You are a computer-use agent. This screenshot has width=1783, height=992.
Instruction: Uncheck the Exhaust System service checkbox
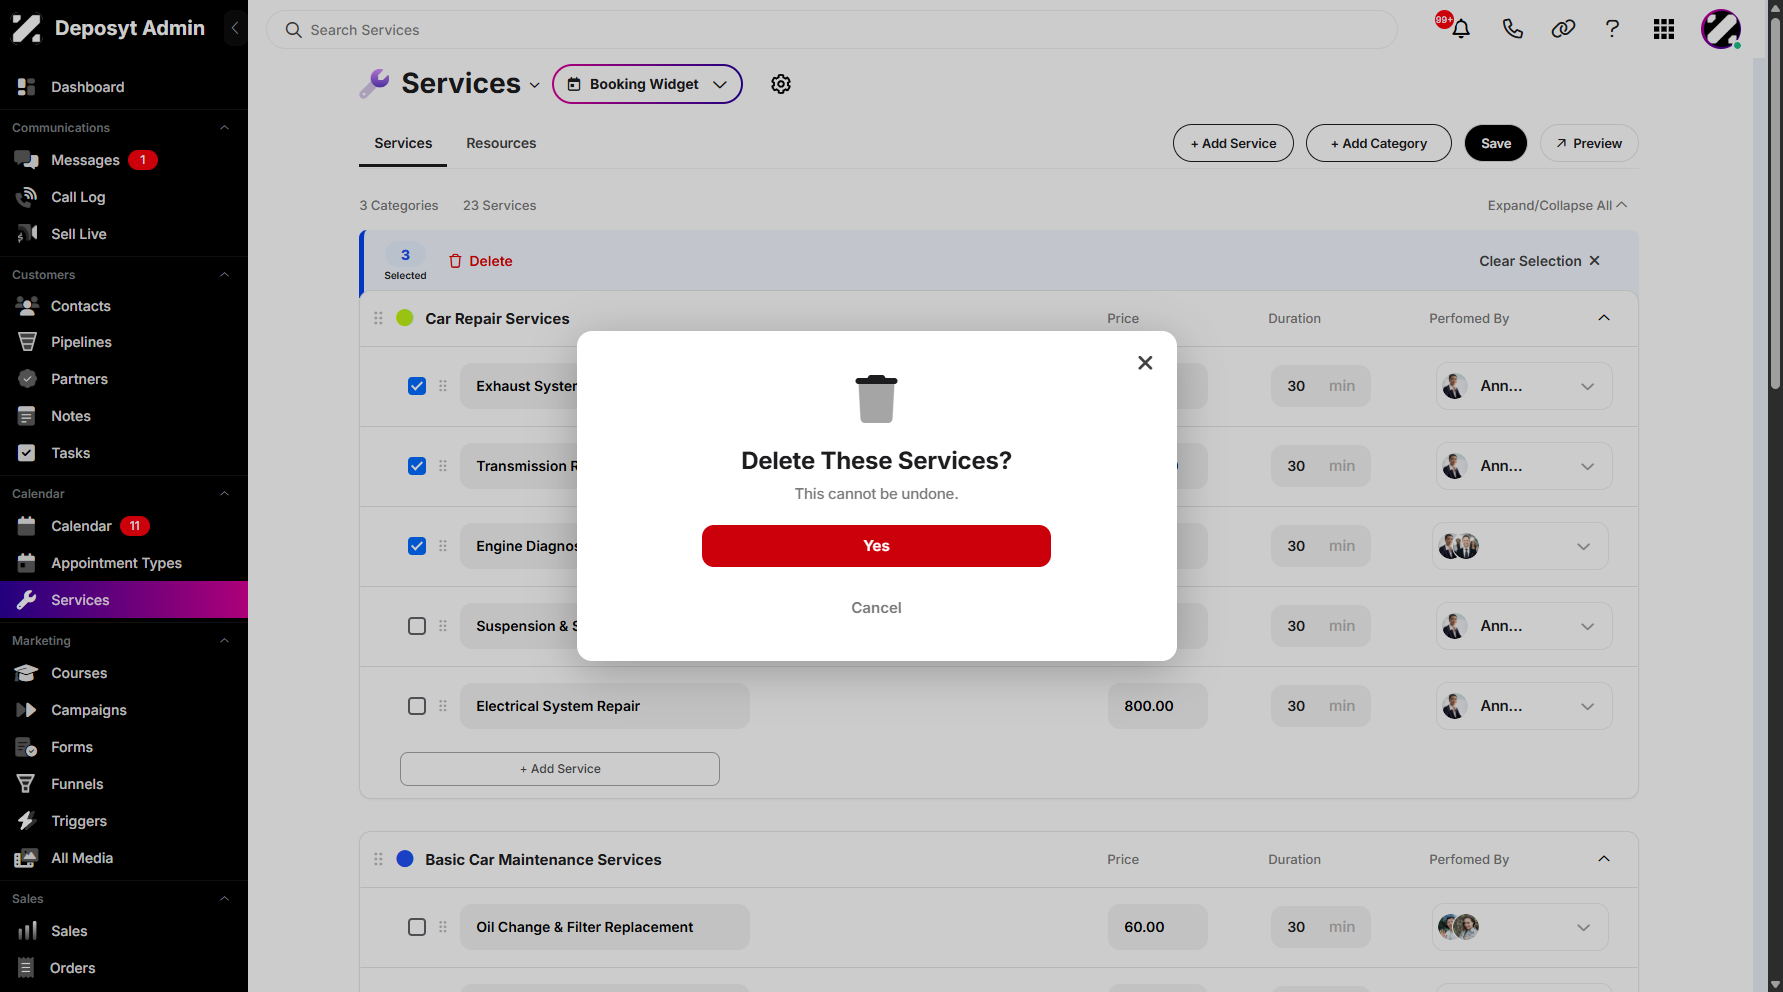[417, 386]
